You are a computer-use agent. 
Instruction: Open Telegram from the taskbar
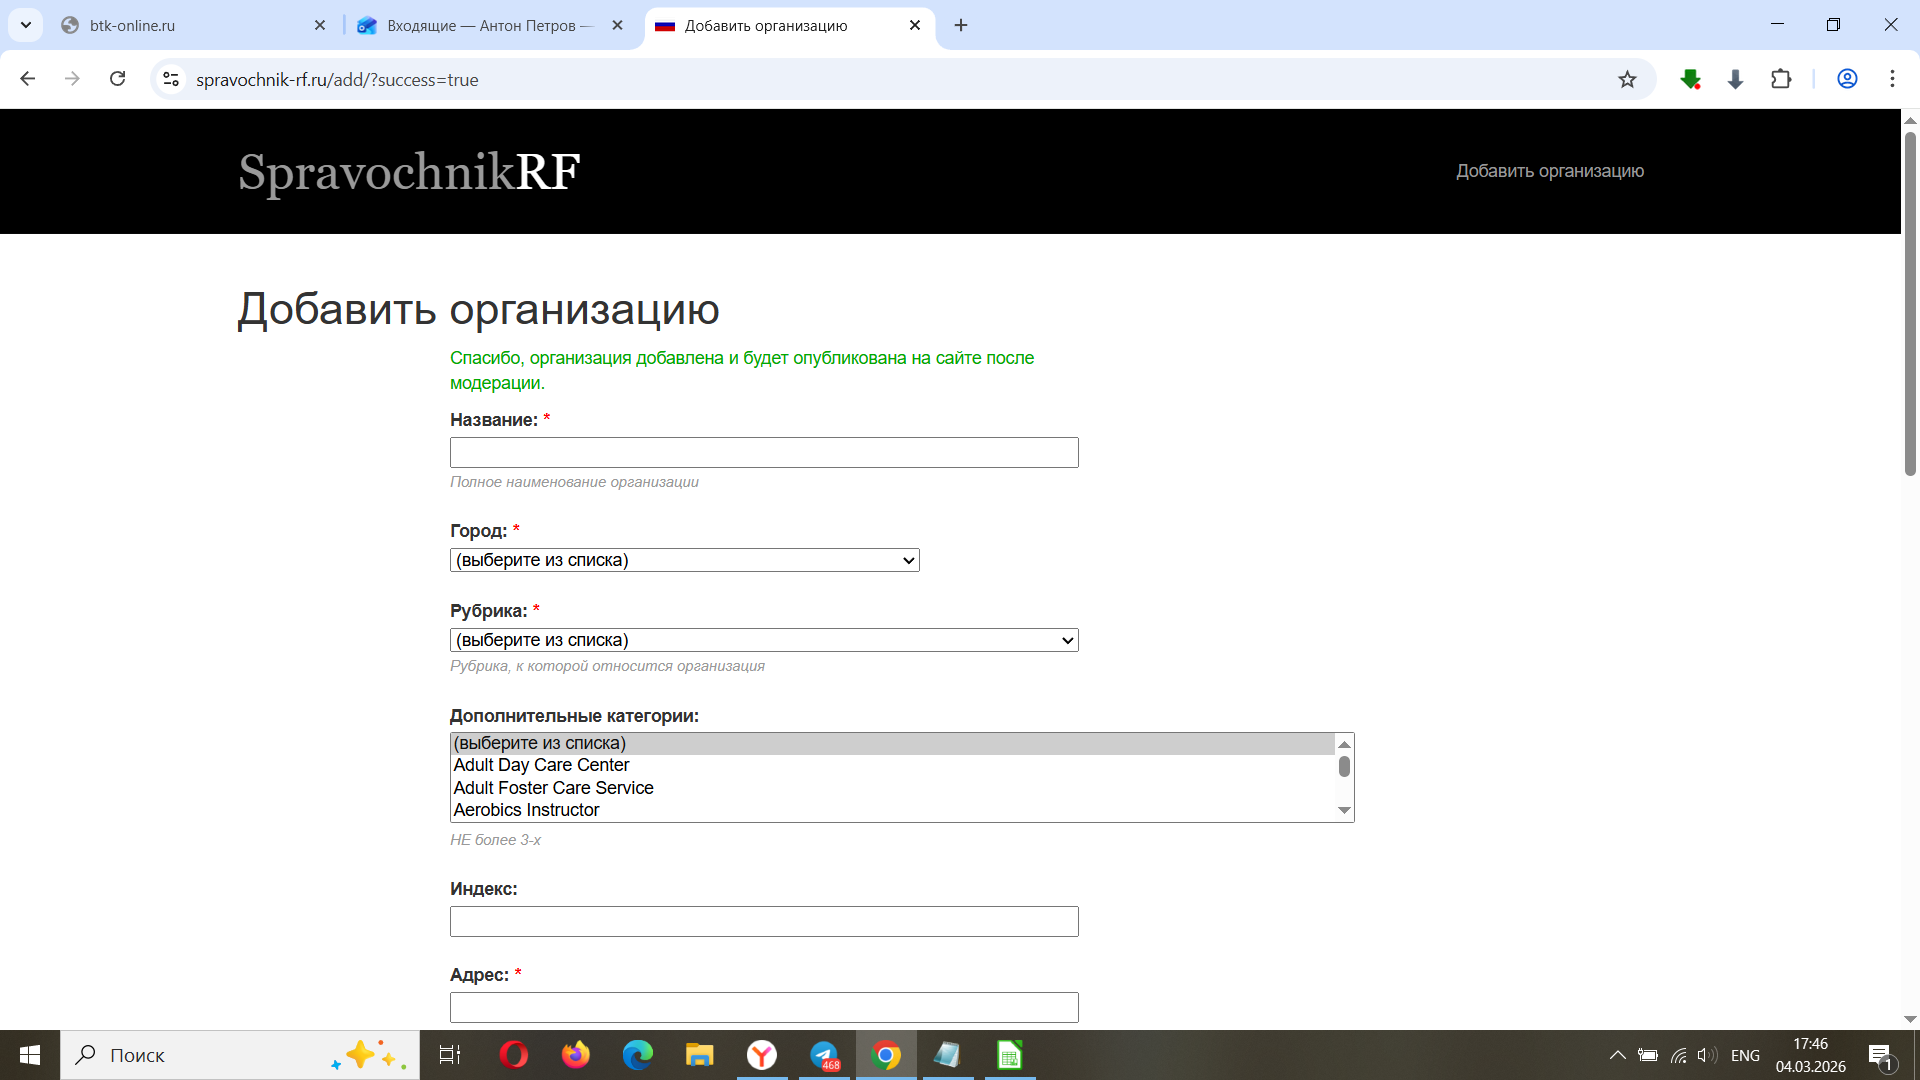pos(824,1055)
